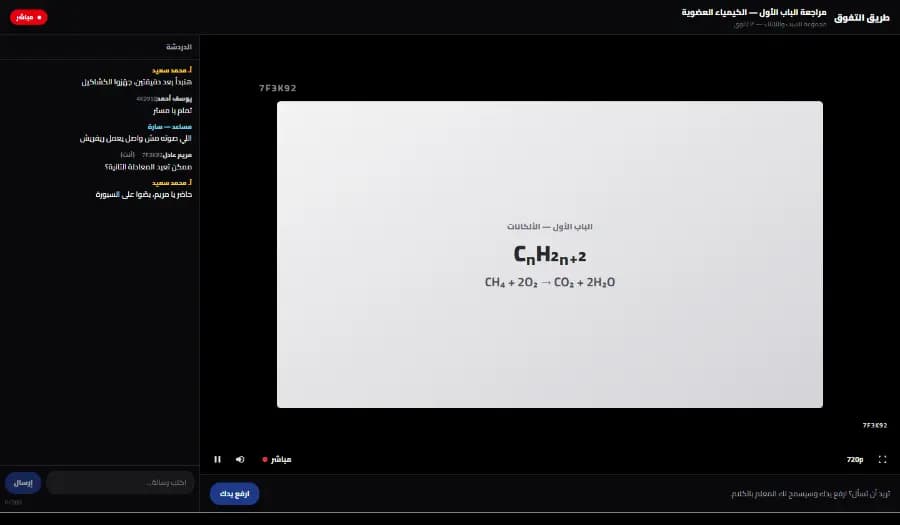The height and width of the screenshot is (525, 900).
Task: Pause the live video stream
Action: click(x=217, y=459)
